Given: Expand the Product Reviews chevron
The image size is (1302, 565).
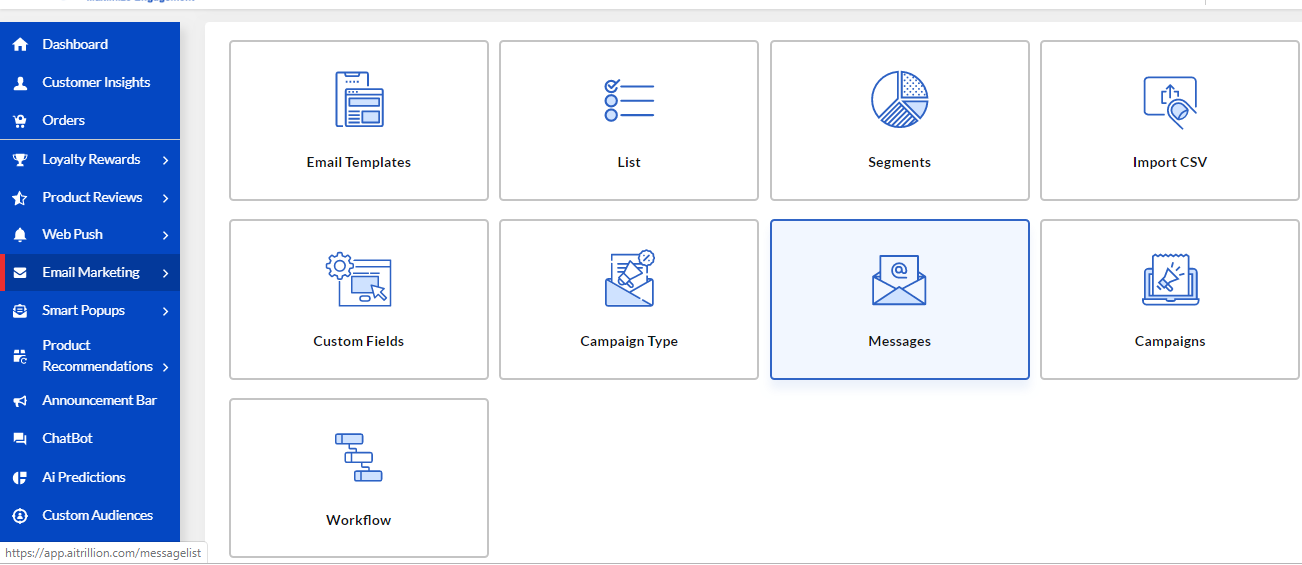Looking at the screenshot, I should [165, 198].
